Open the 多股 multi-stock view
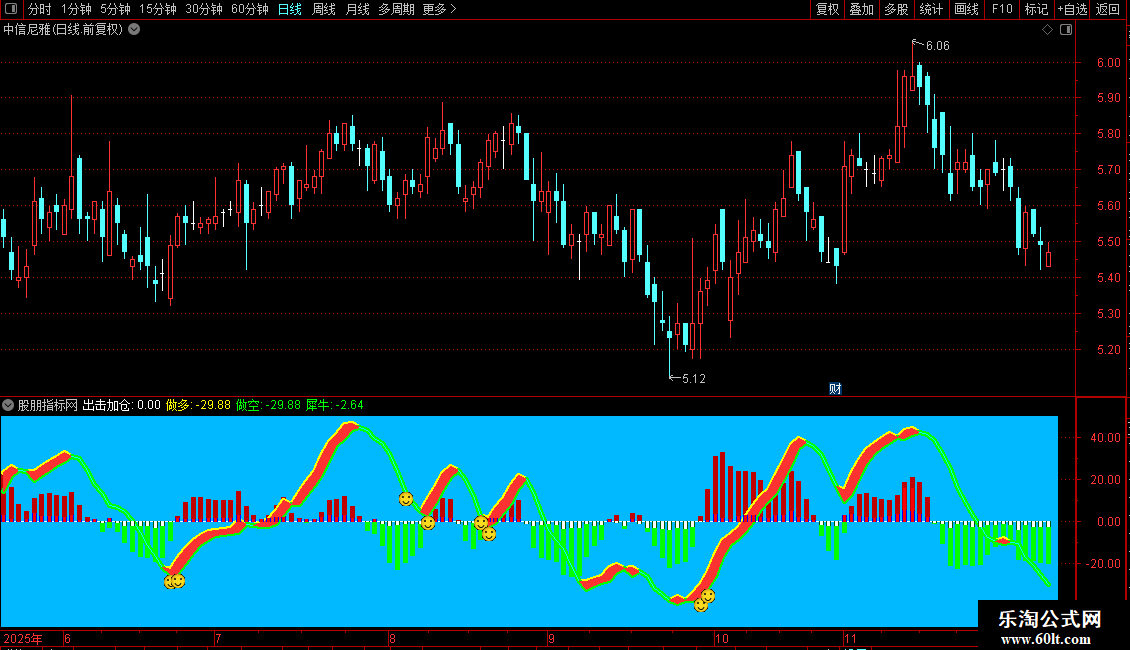Screen dimensions: 1130x650 [896, 9]
